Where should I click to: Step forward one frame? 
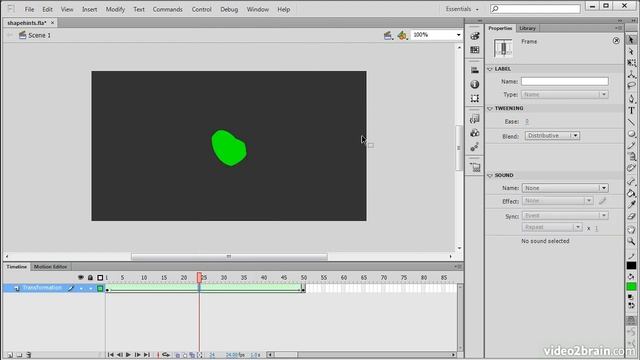138,355
